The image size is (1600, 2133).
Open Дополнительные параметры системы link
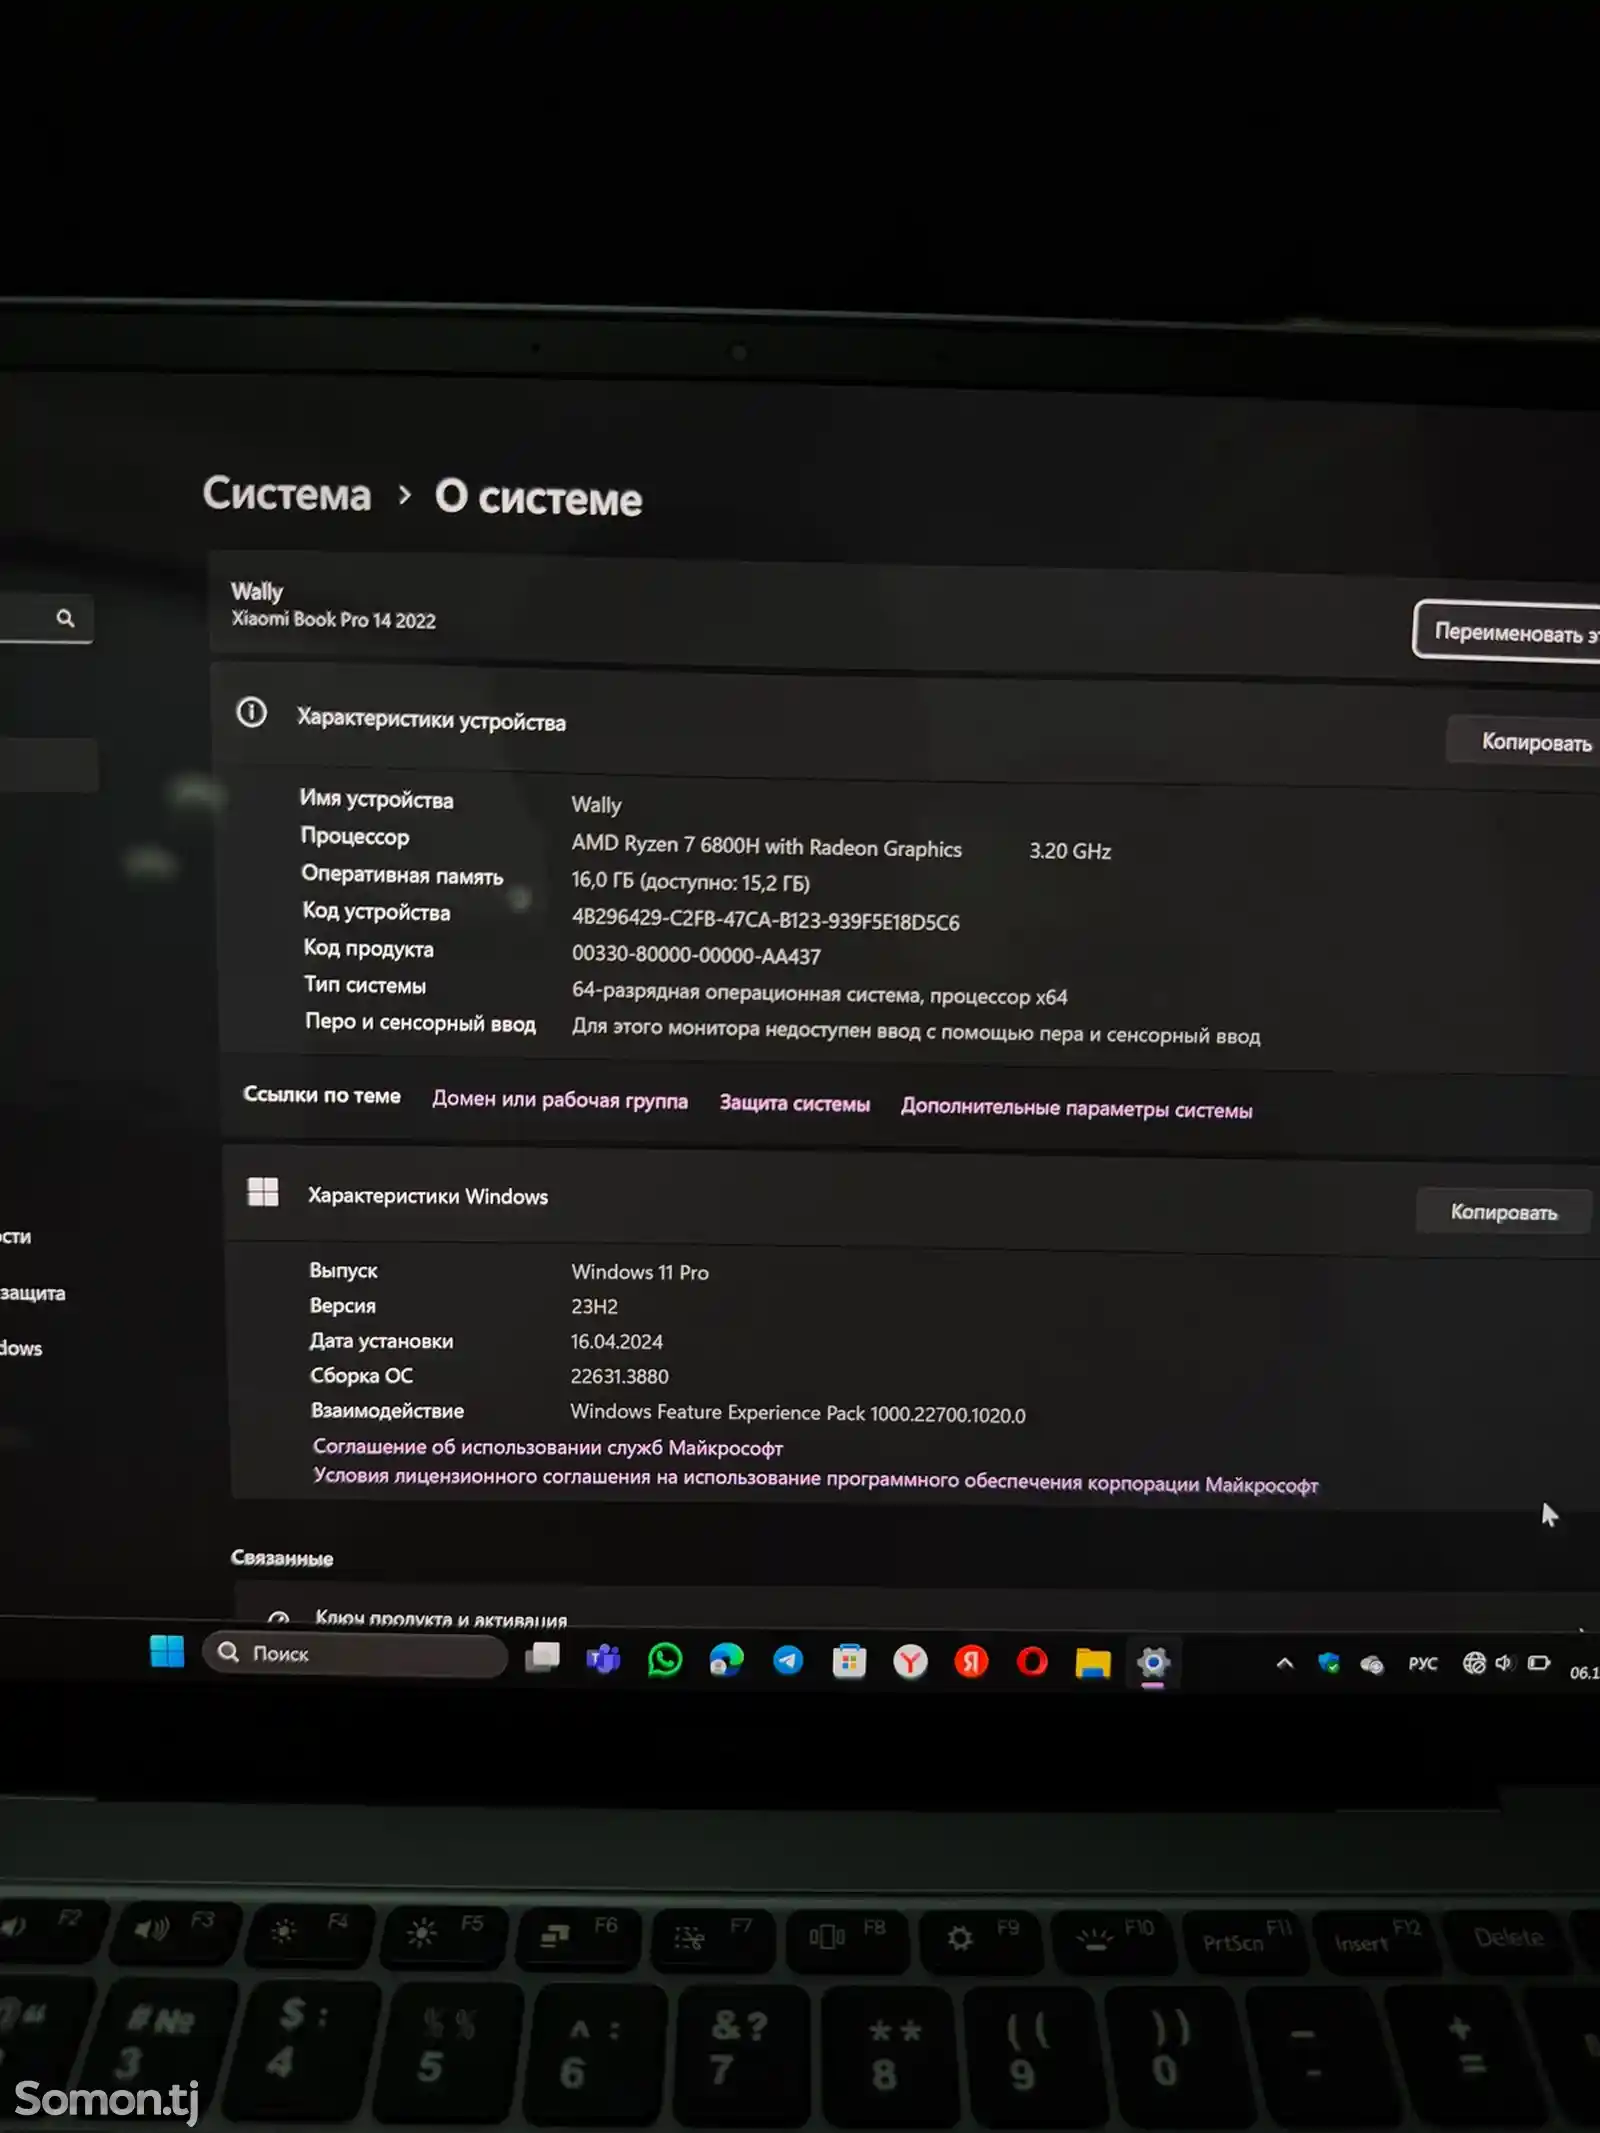click(1077, 1109)
